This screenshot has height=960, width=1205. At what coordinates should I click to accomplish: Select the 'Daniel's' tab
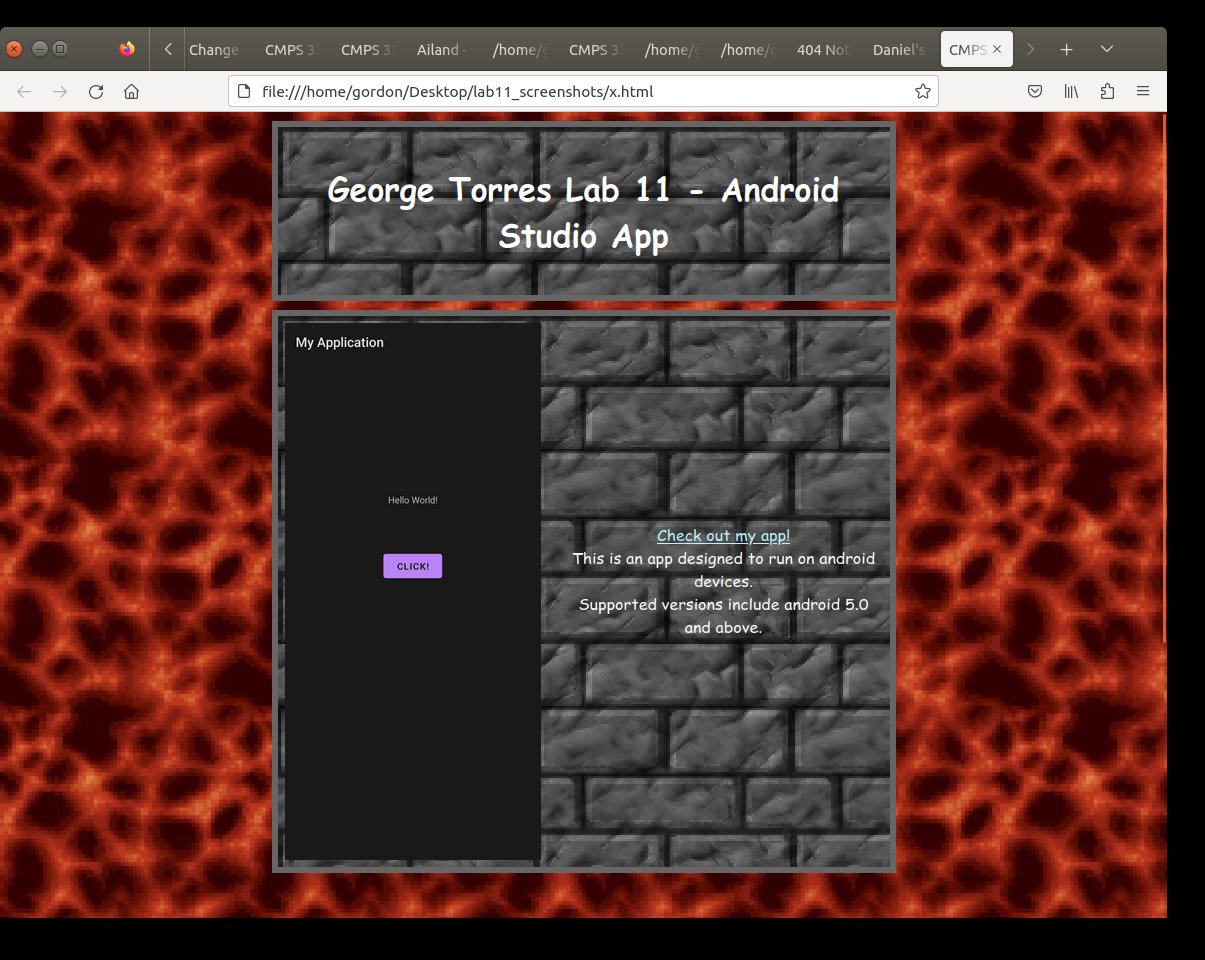point(899,49)
